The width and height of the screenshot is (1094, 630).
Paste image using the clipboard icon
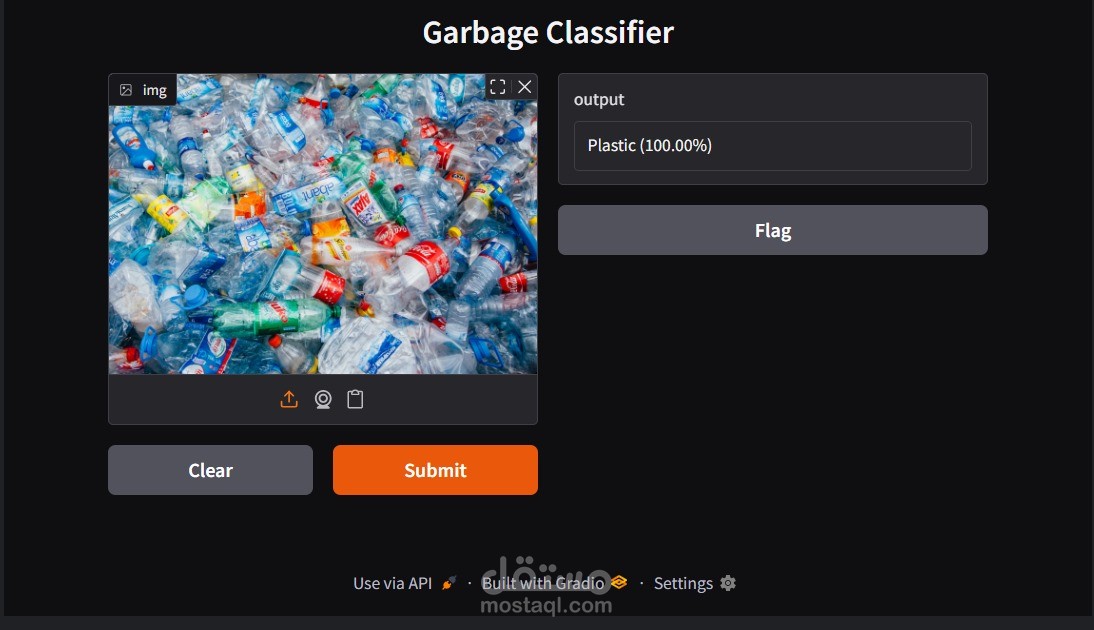tap(355, 399)
